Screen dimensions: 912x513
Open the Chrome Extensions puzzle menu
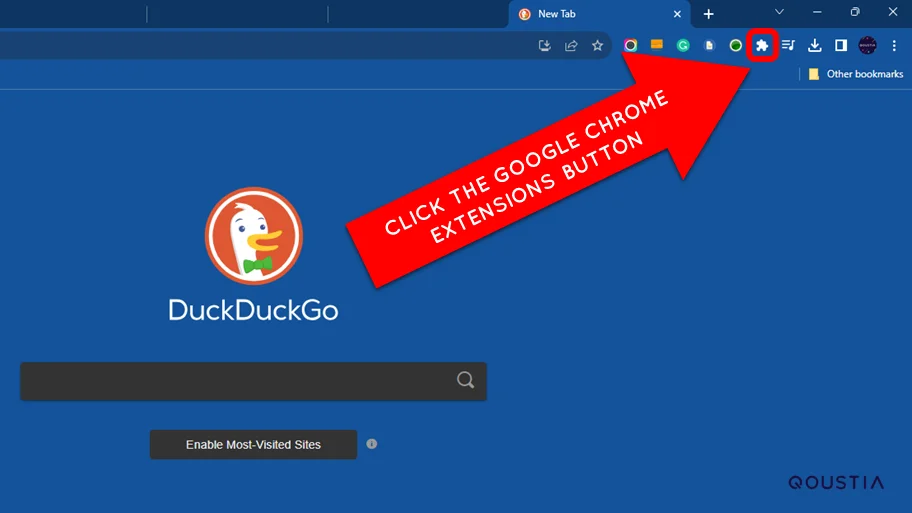coord(762,45)
